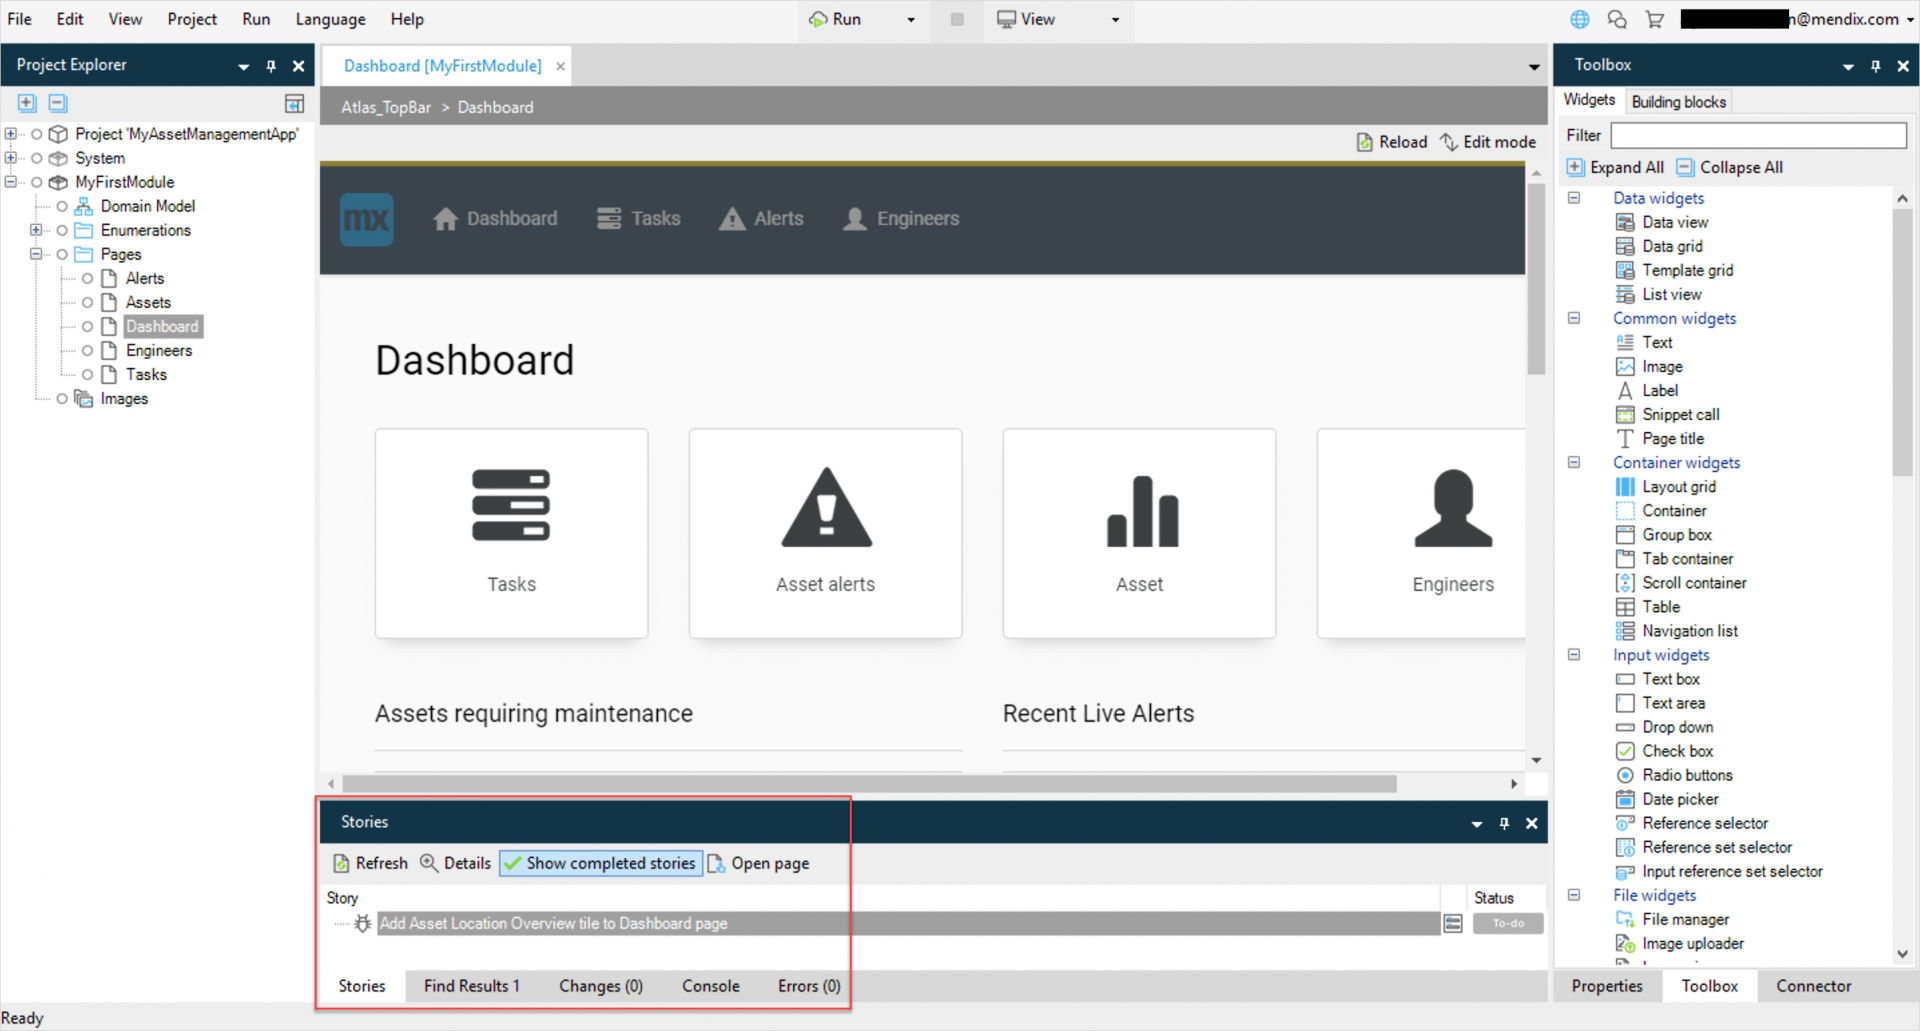Screen dimensions: 1920x1031
Task: Switch to the Building blocks tab
Action: point(1678,101)
